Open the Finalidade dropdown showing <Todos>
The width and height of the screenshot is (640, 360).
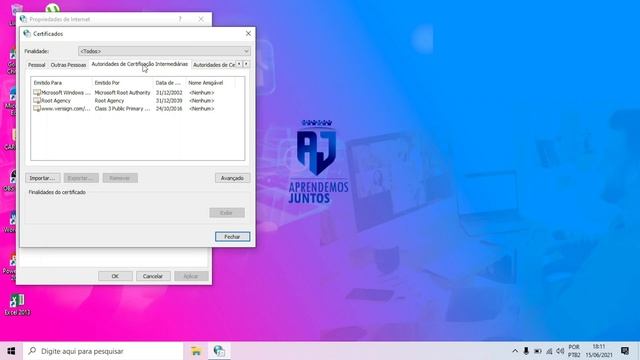click(x=164, y=51)
